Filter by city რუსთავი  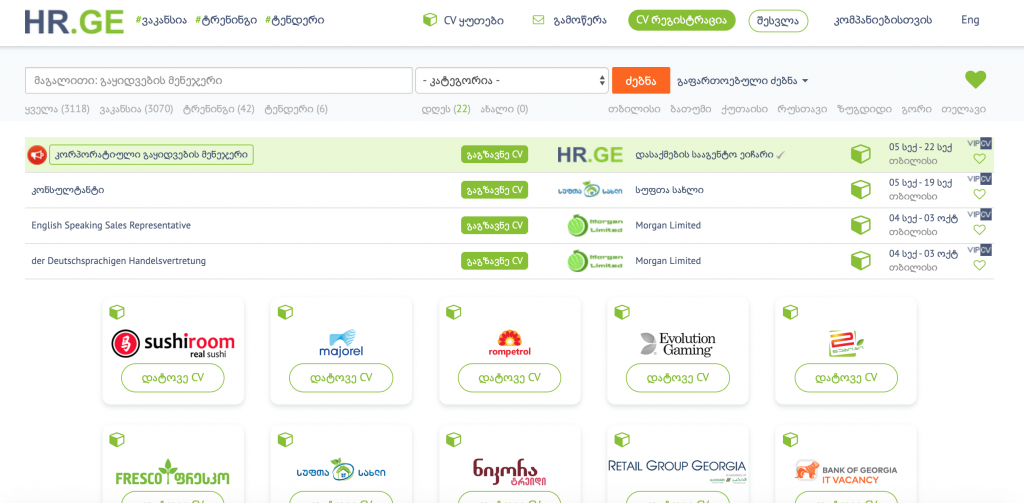tap(802, 109)
